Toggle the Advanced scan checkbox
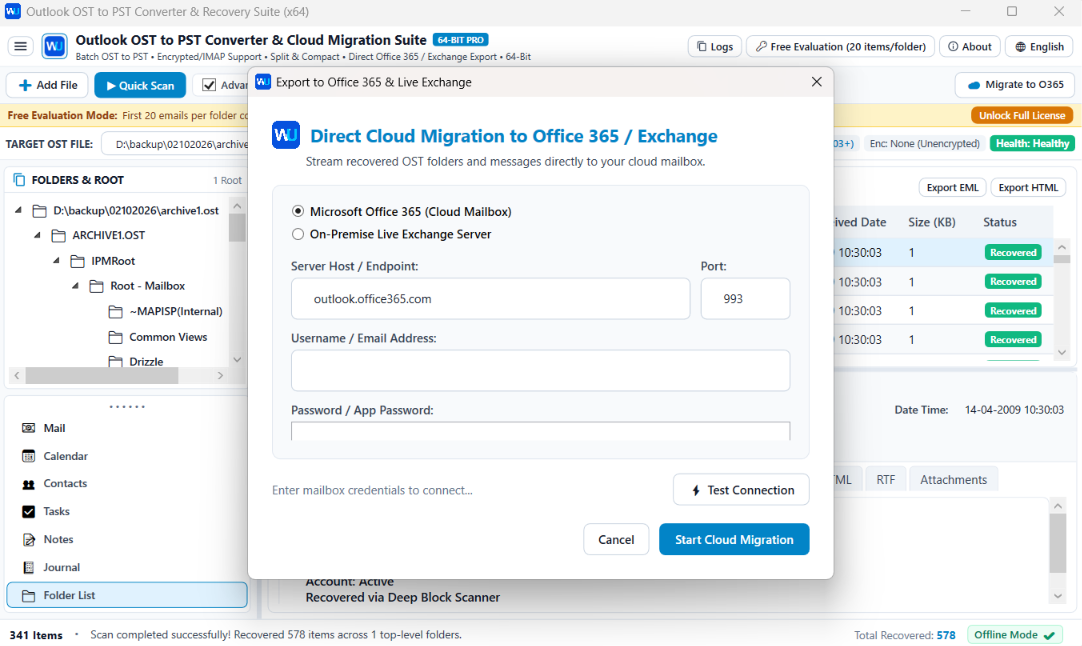This screenshot has height=646, width=1082. point(208,85)
